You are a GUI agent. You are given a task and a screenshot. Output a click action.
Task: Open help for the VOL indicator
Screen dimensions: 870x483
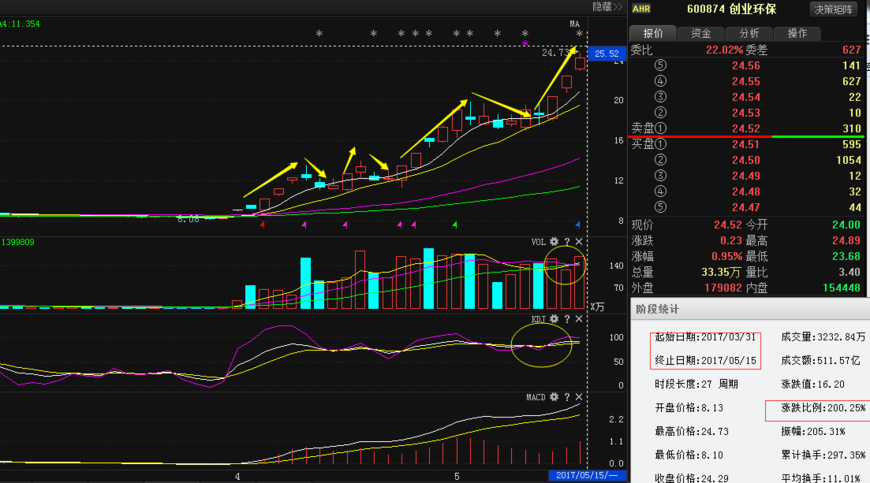(x=566, y=242)
